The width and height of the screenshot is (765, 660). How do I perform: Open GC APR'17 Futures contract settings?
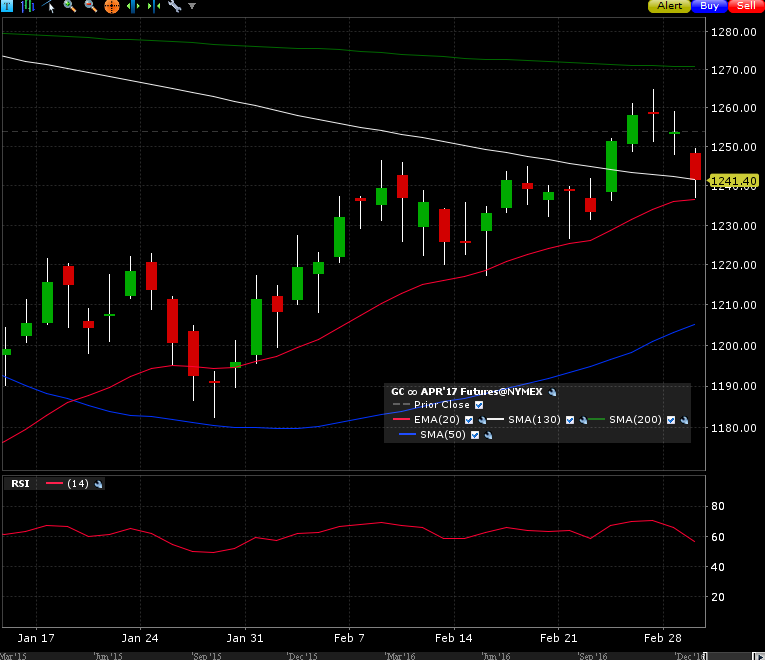[552, 392]
